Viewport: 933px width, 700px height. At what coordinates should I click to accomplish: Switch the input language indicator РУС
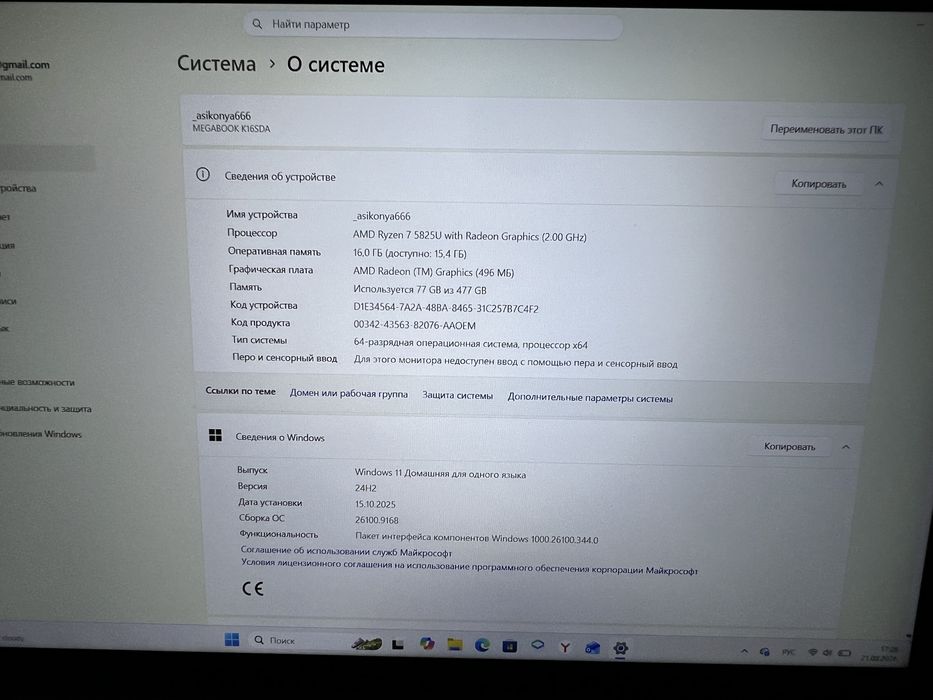[x=788, y=652]
